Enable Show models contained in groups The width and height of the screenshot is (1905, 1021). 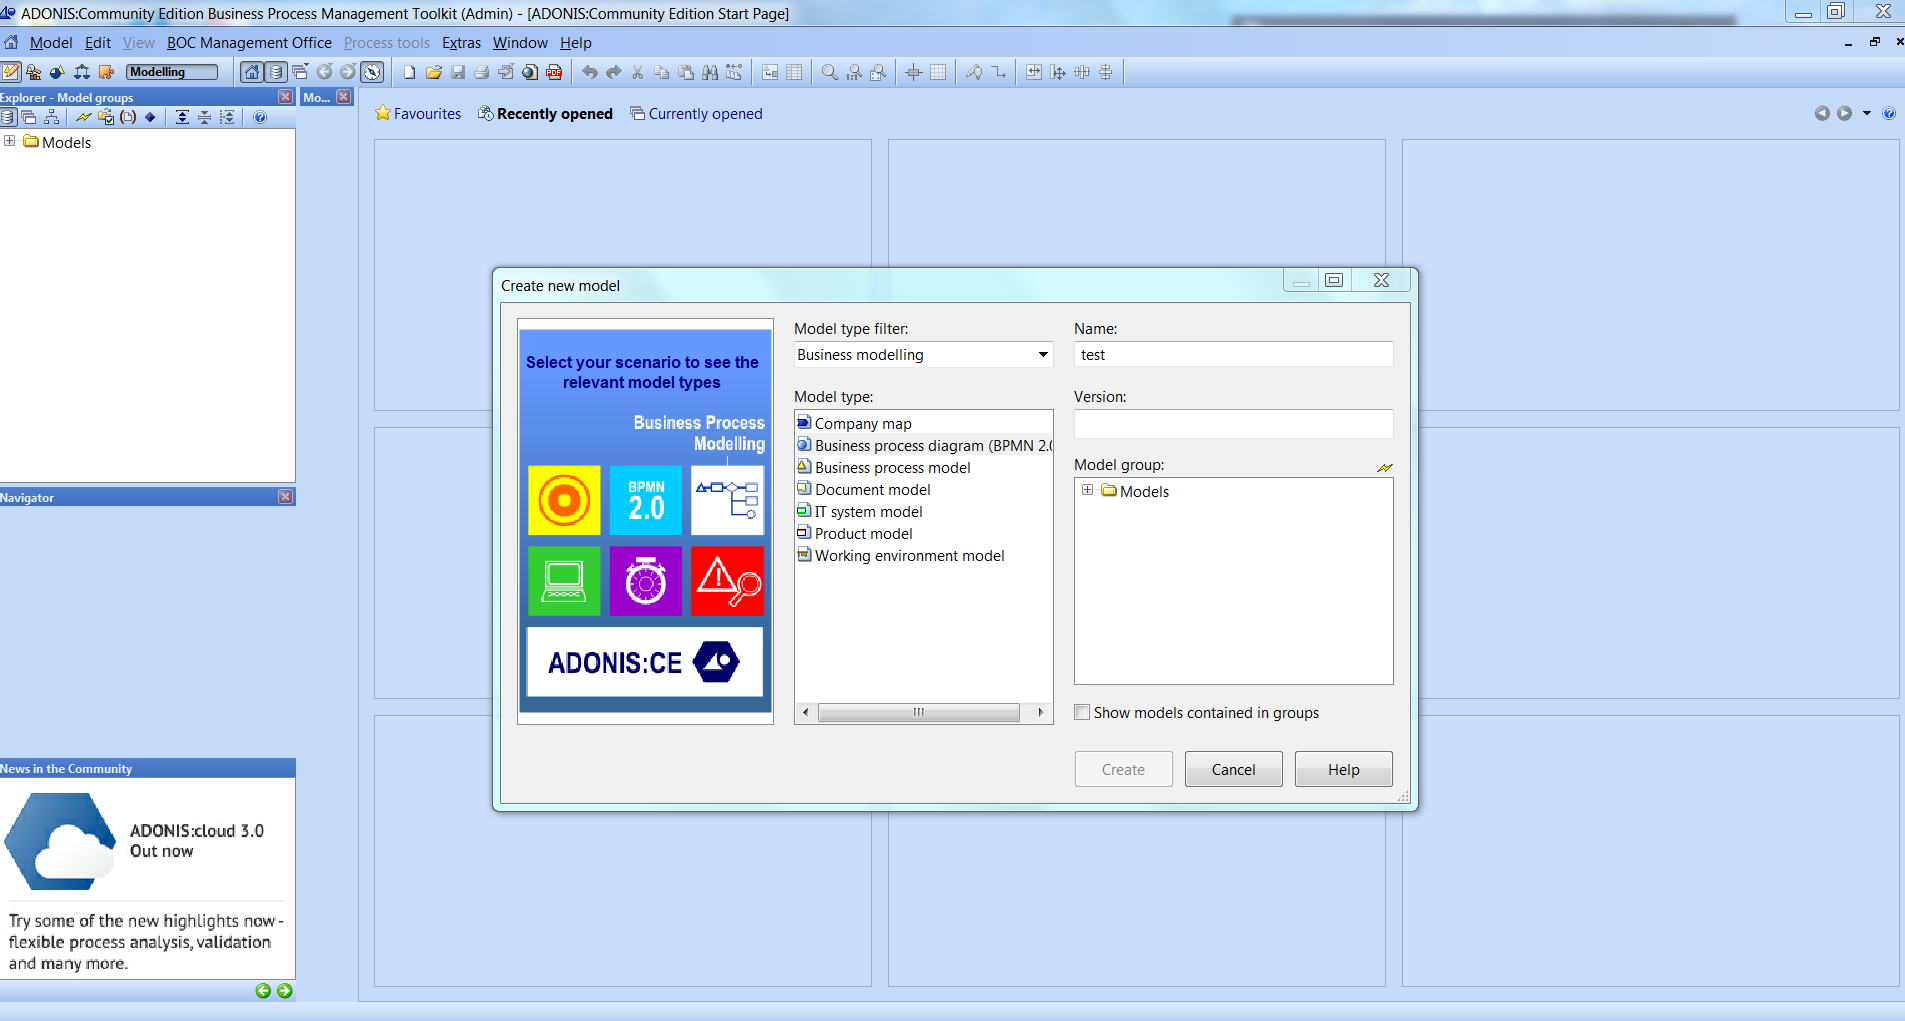pyautogui.click(x=1082, y=712)
